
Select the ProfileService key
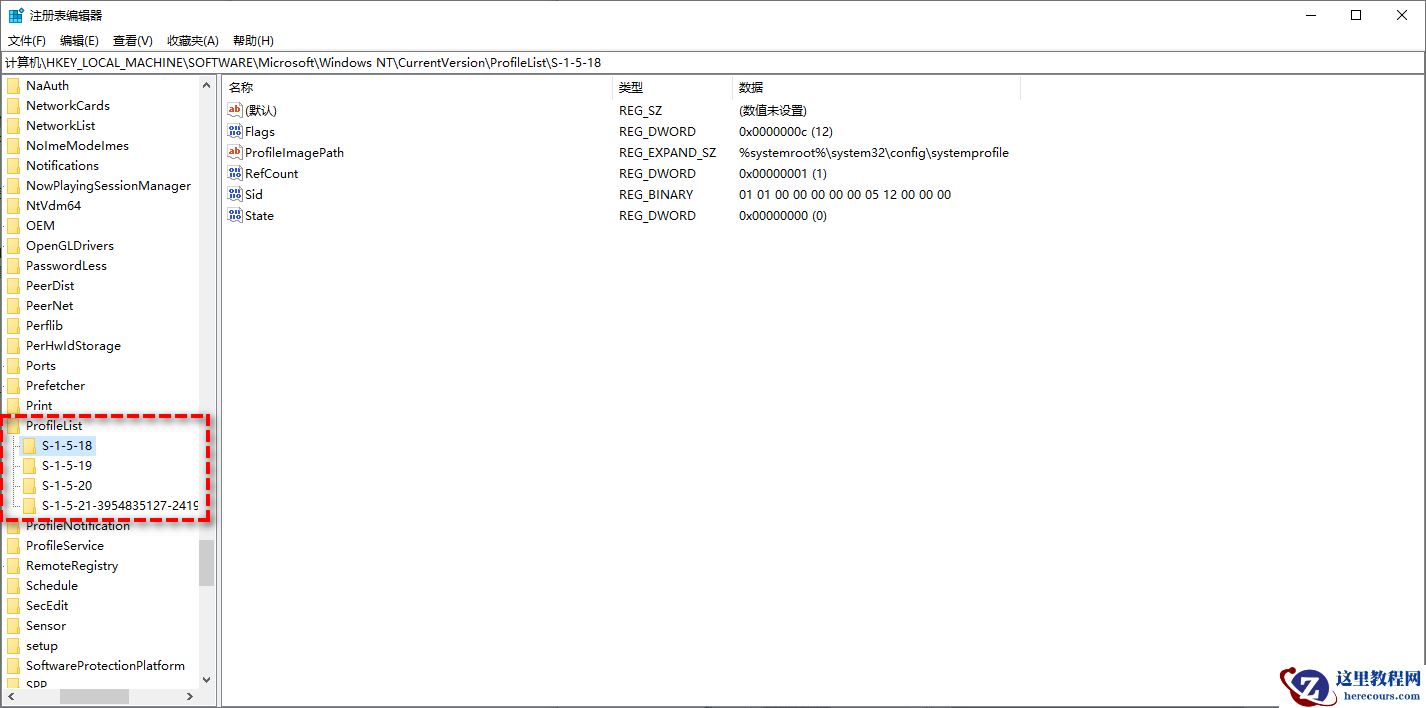pos(65,545)
